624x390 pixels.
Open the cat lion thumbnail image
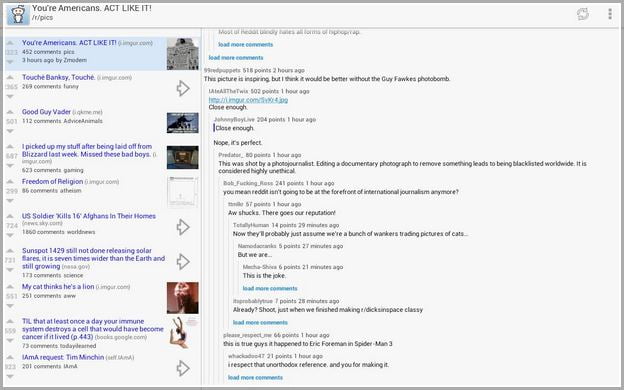click(x=183, y=298)
